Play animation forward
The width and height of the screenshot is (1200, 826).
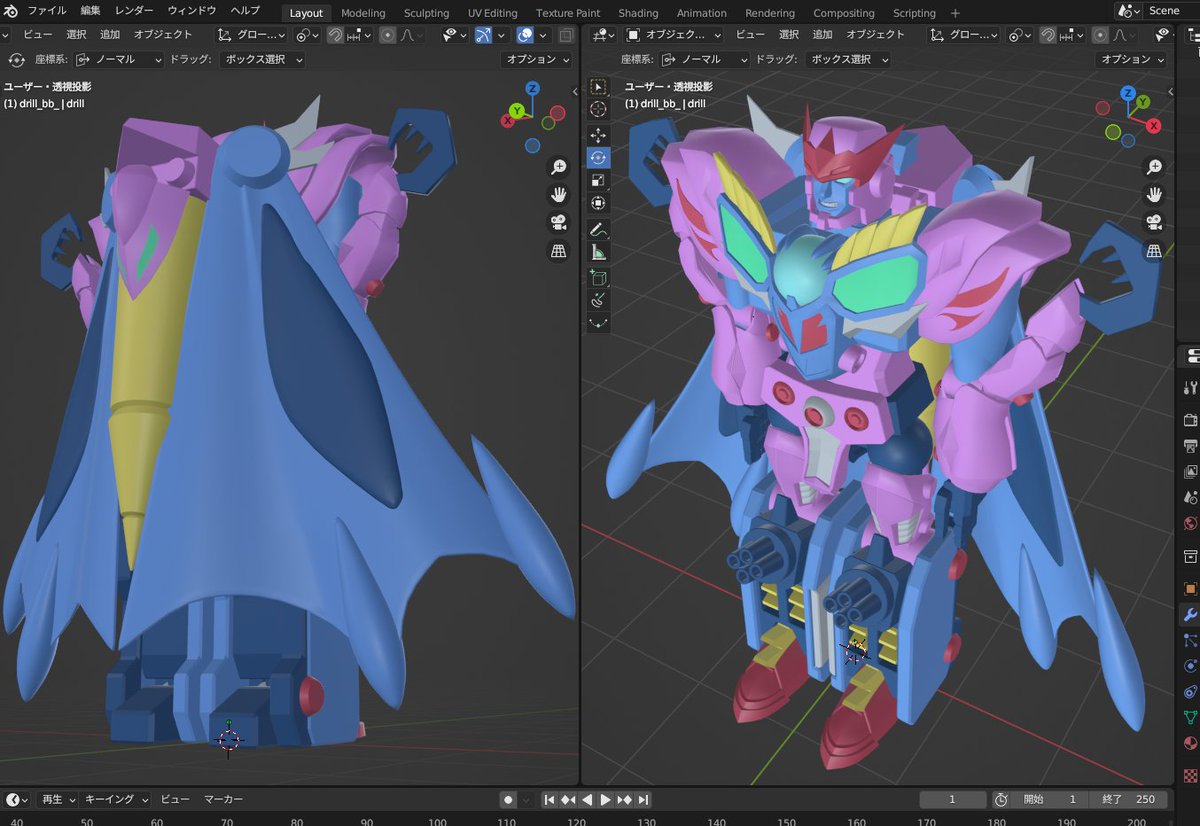pos(606,800)
